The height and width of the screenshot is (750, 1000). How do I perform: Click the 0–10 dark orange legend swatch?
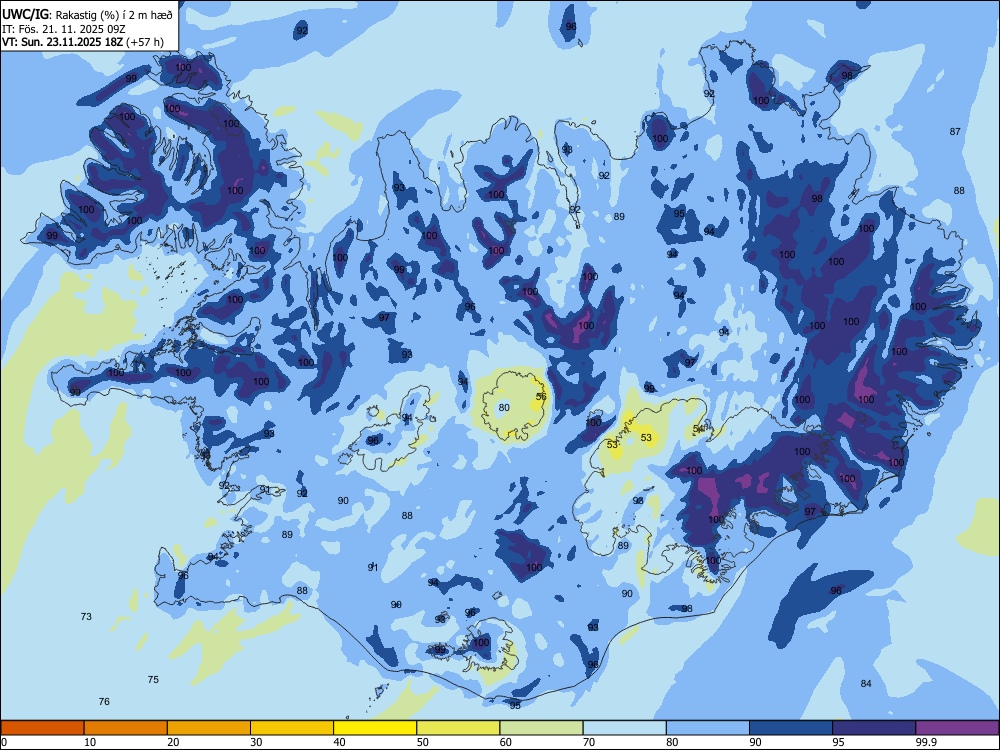coord(42,728)
